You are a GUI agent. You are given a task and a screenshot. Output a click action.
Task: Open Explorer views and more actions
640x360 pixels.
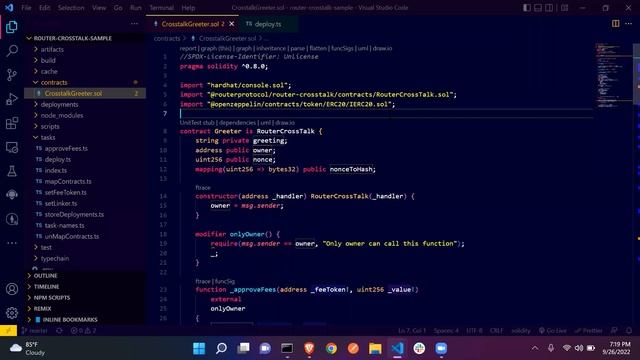click(134, 24)
